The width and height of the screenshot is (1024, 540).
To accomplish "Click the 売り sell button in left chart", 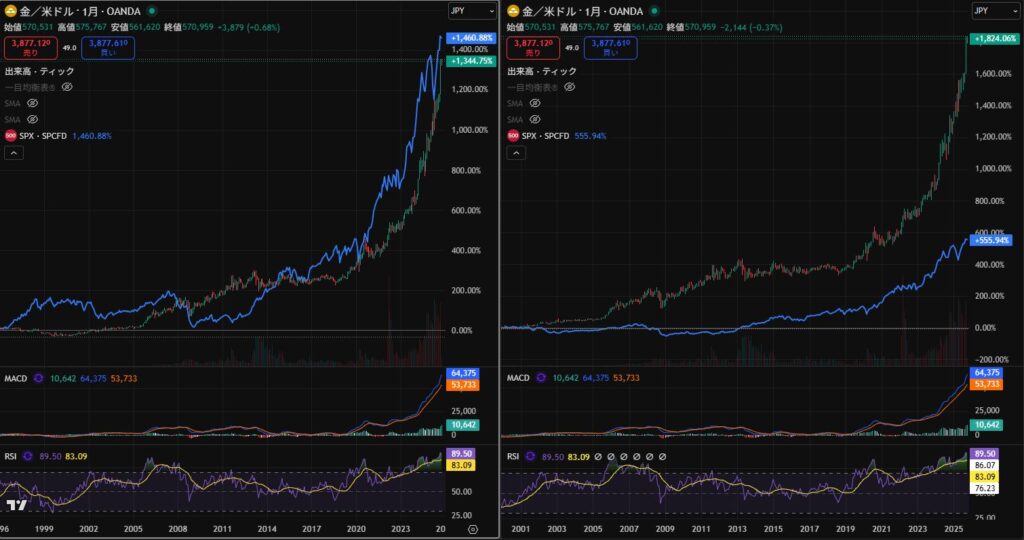I will [29, 47].
